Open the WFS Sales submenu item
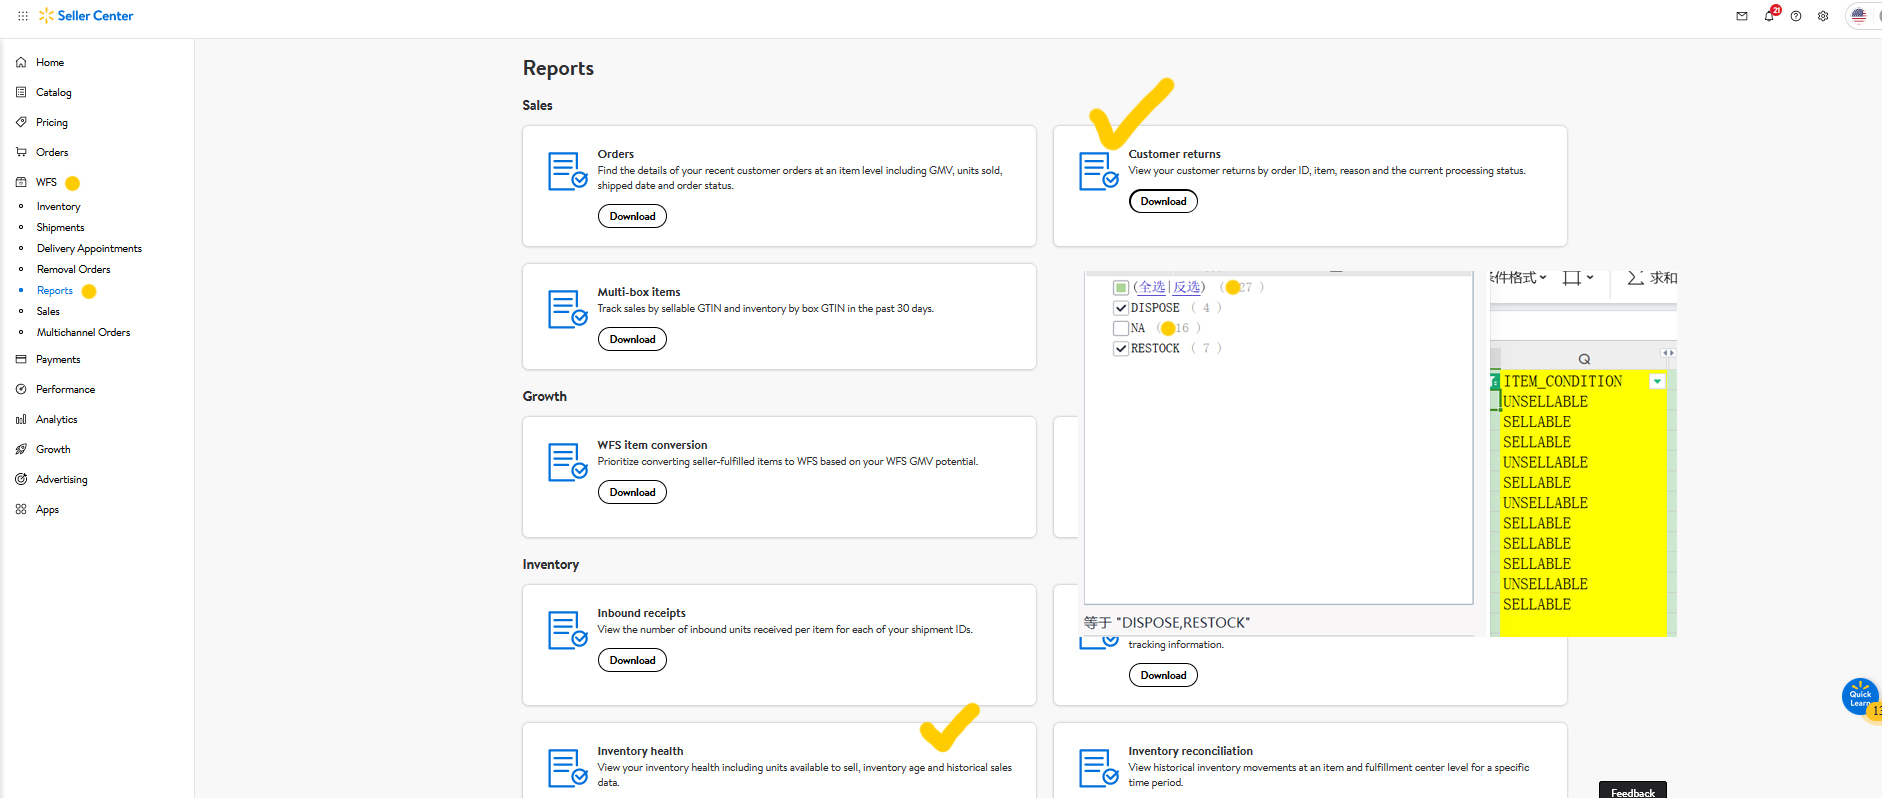The image size is (1882, 798). click(x=48, y=311)
